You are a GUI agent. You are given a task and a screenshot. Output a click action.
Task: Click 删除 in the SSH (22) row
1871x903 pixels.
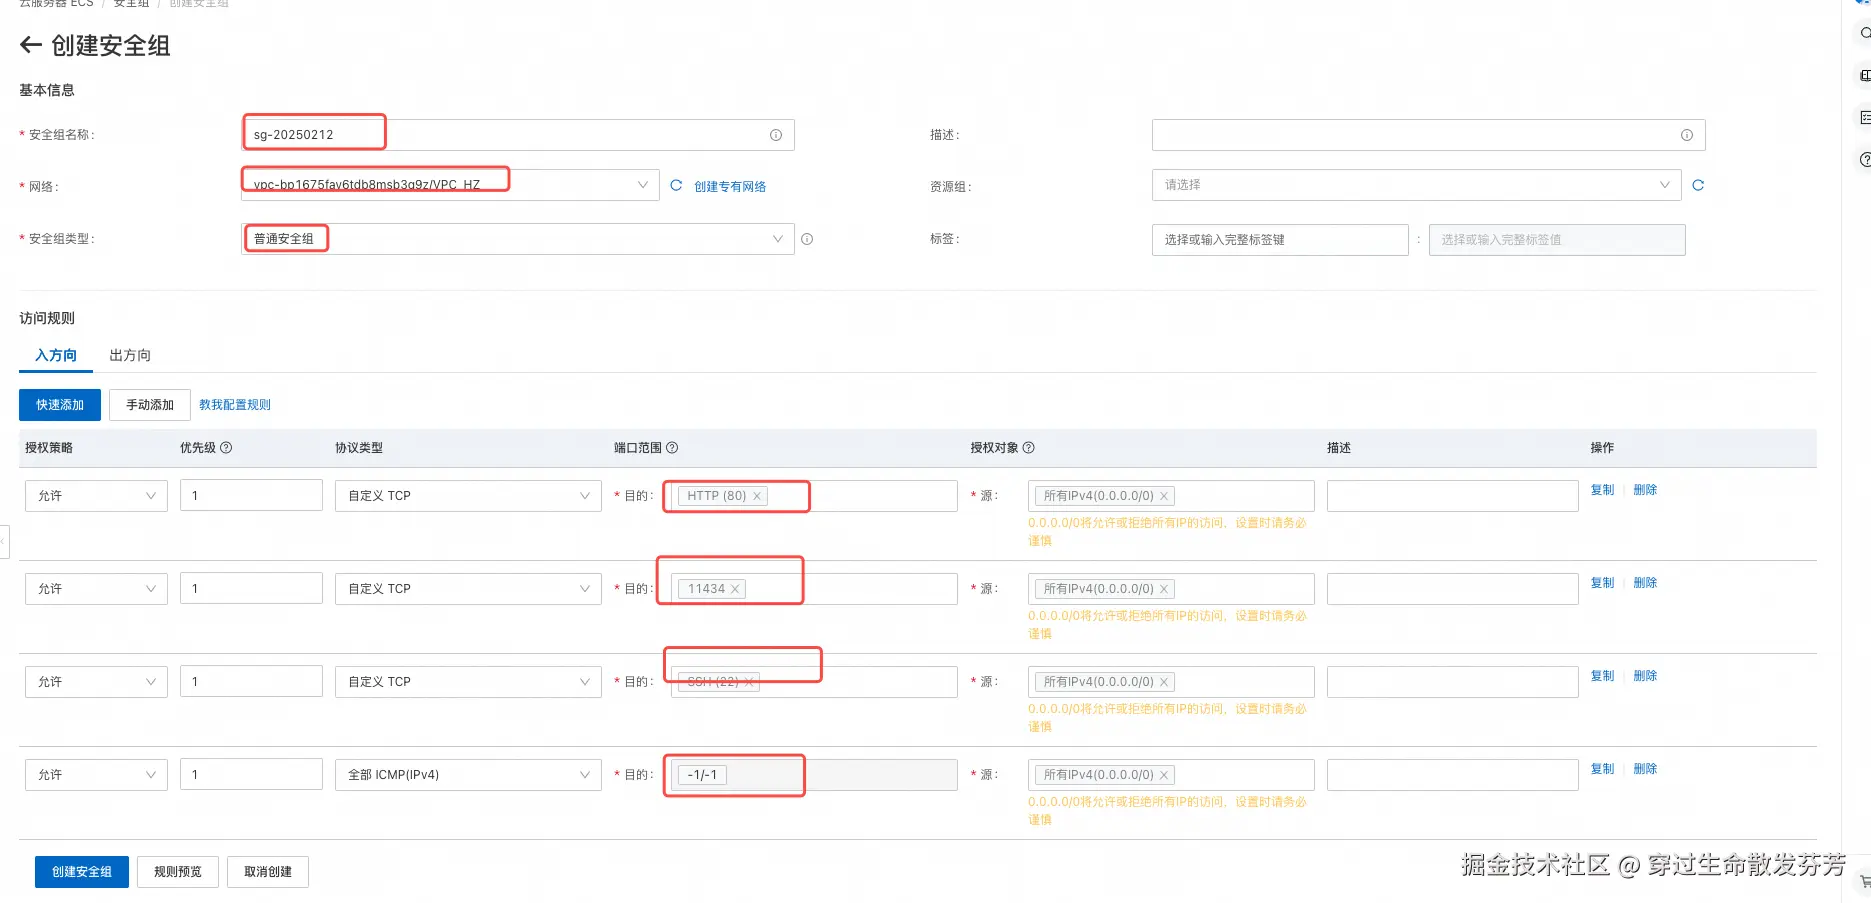[1645, 676]
